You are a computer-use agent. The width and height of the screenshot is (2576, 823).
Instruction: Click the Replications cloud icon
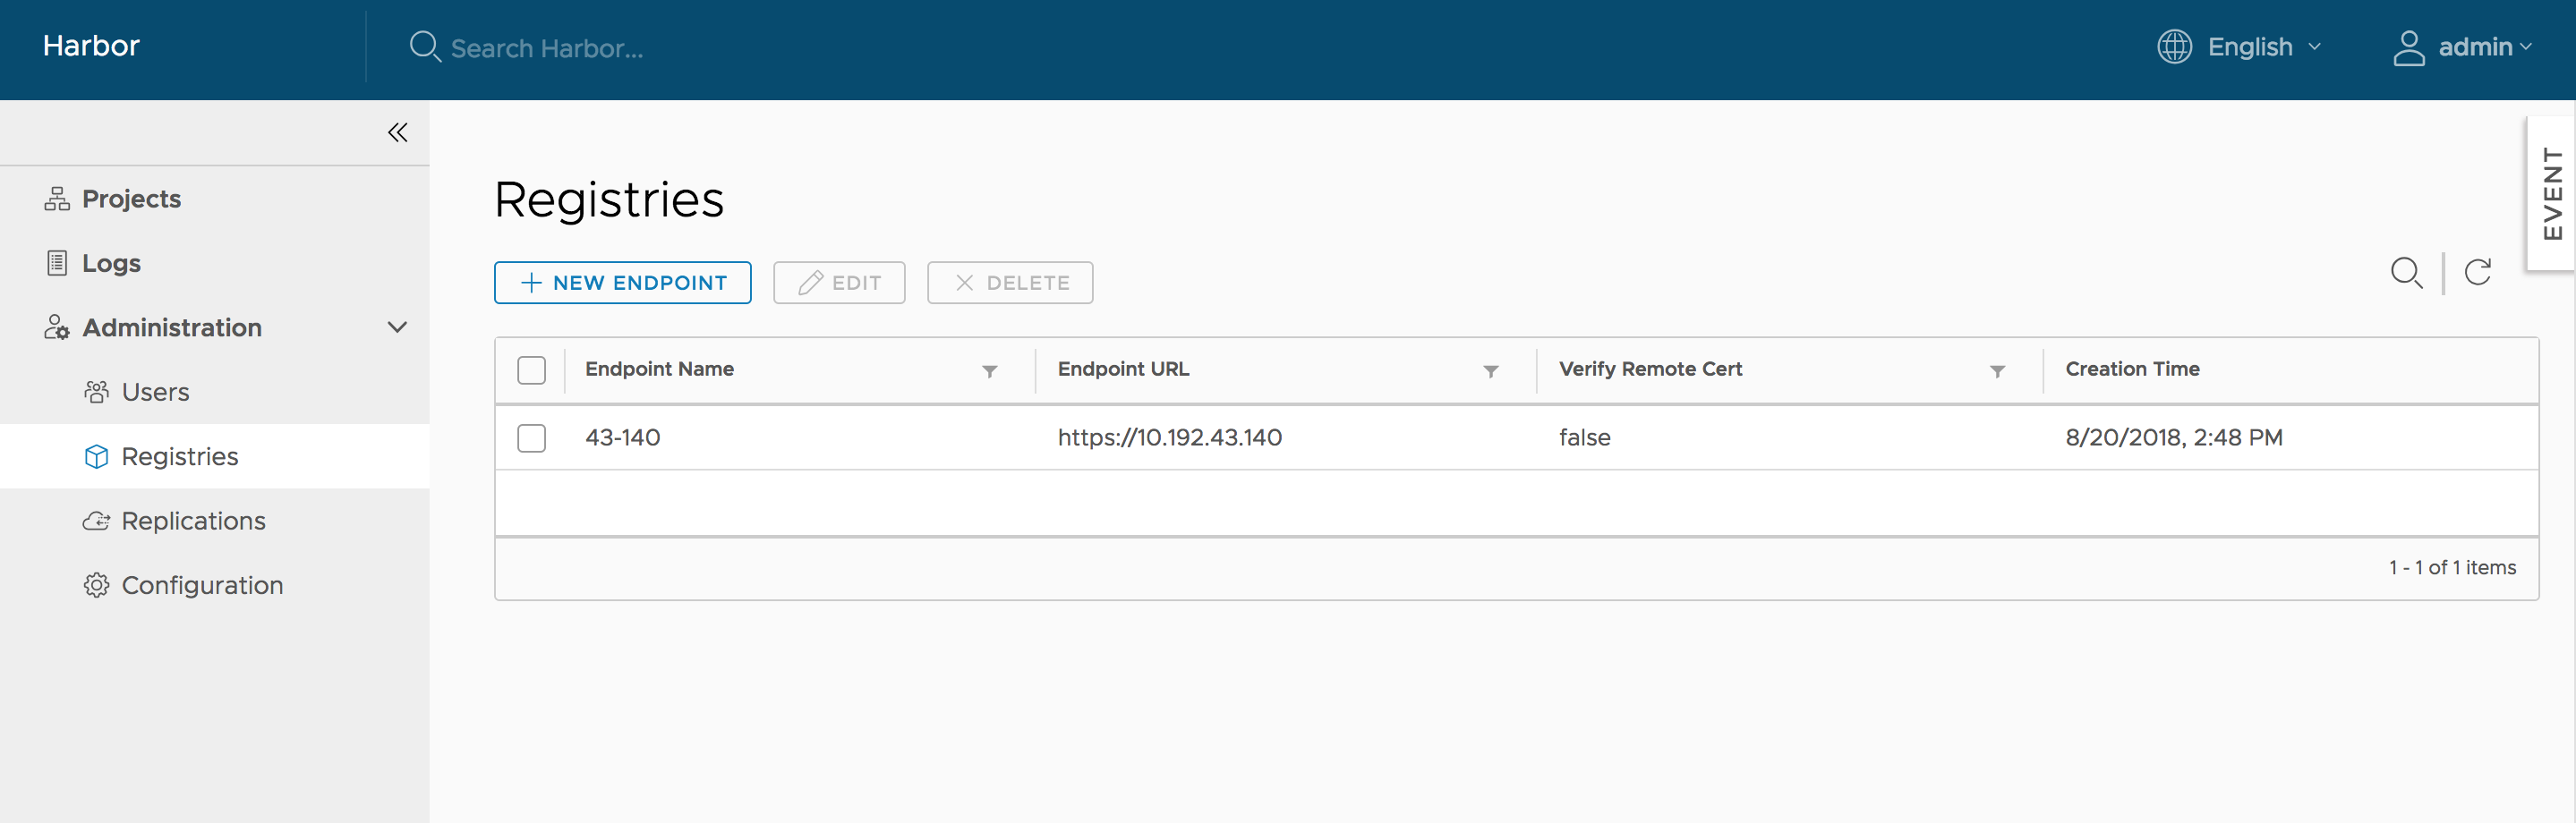point(96,521)
